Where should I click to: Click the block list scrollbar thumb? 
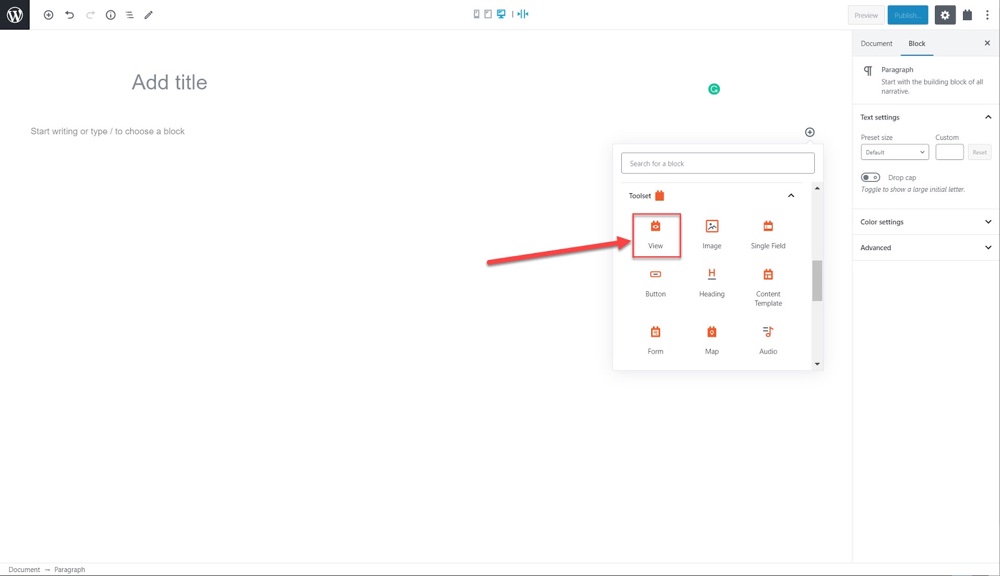[x=817, y=280]
